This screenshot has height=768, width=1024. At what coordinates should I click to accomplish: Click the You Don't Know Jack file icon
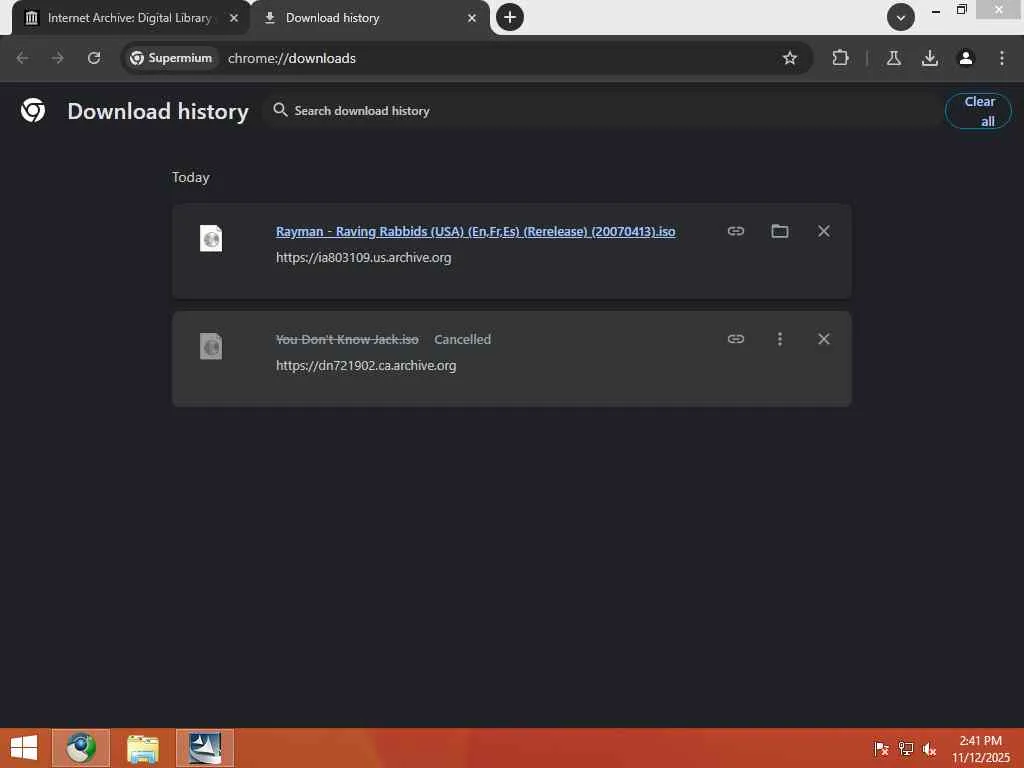[211, 346]
